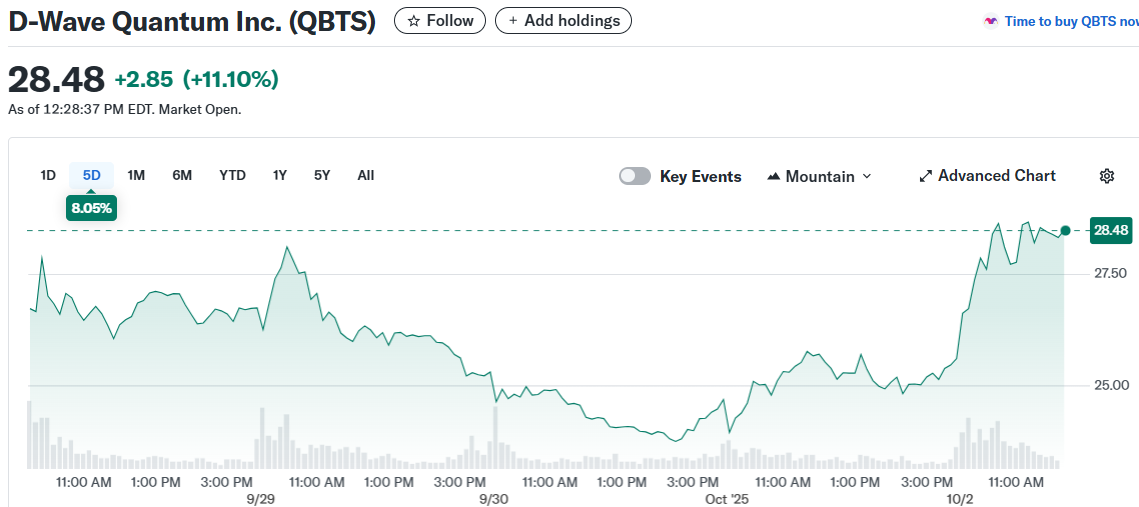Click the expand arrows icon for Advanced Chart
Image resolution: width=1139 pixels, height=507 pixels.
(925, 176)
